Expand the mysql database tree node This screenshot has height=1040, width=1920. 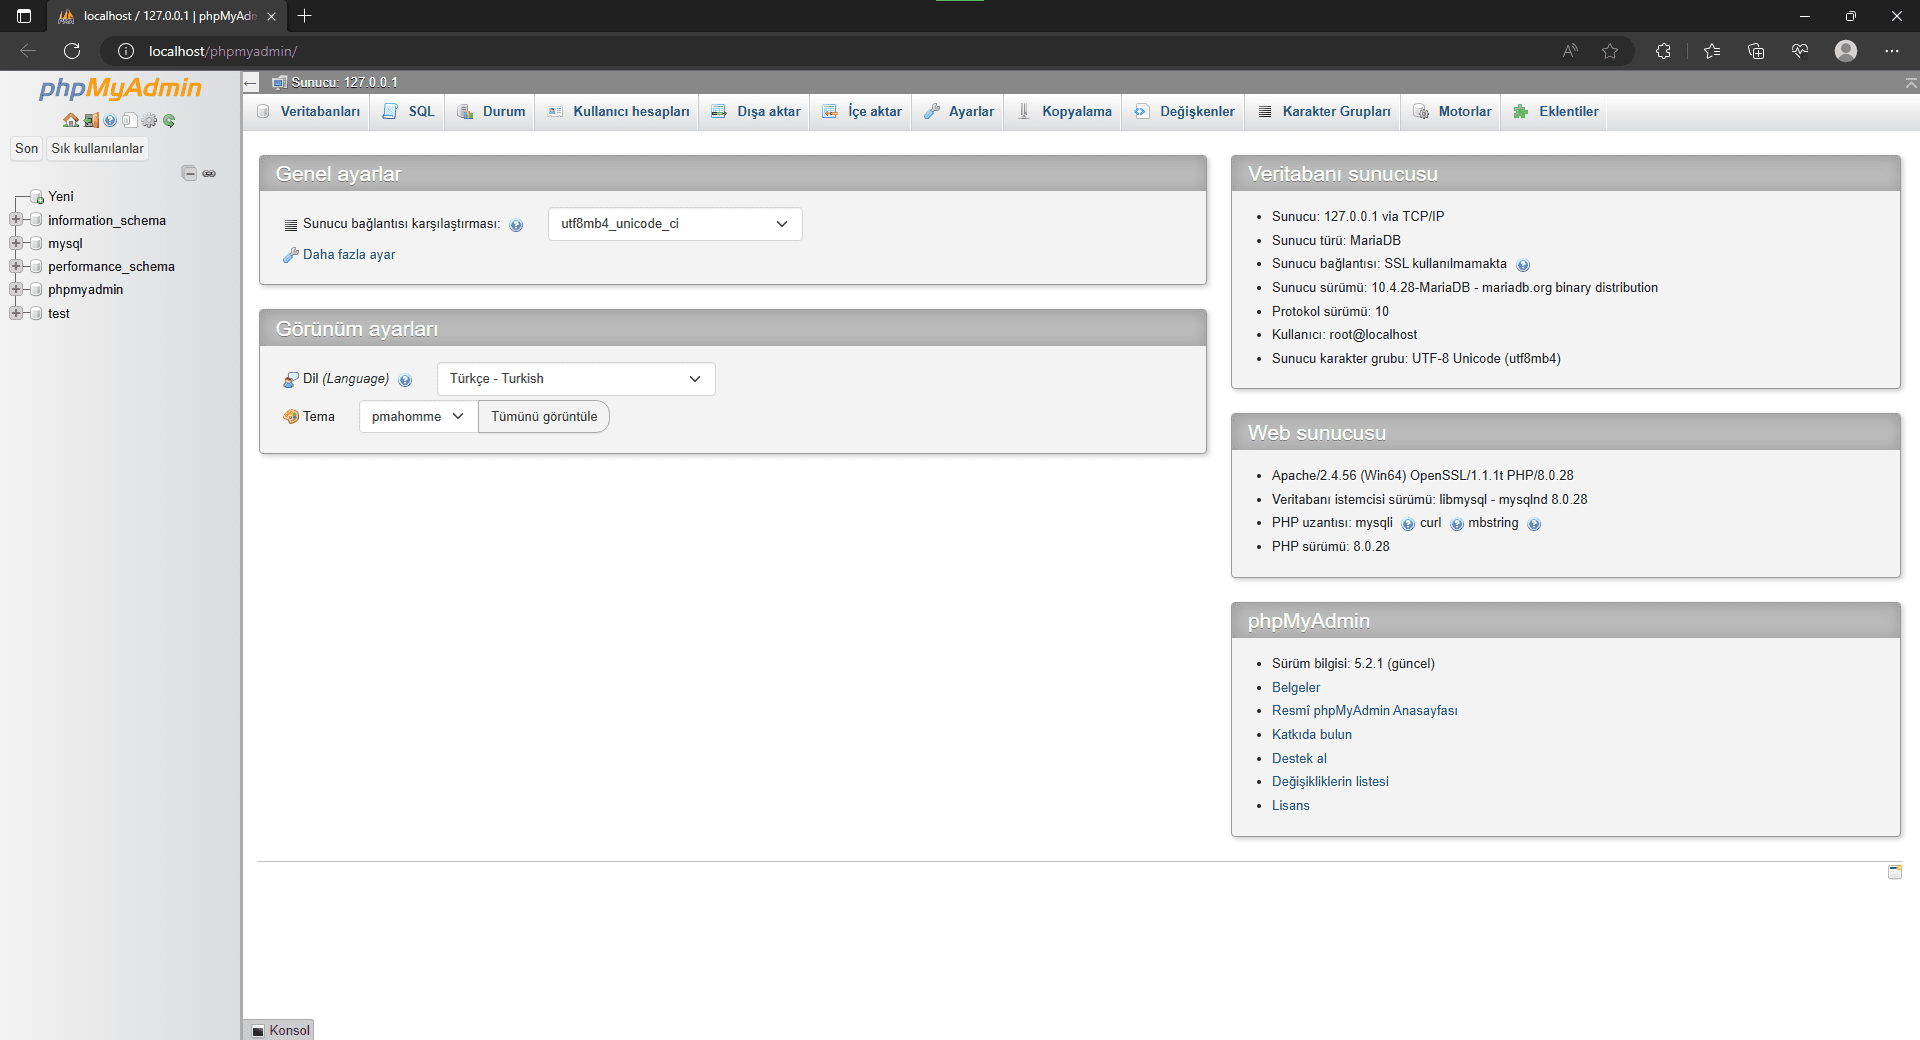click(x=16, y=243)
